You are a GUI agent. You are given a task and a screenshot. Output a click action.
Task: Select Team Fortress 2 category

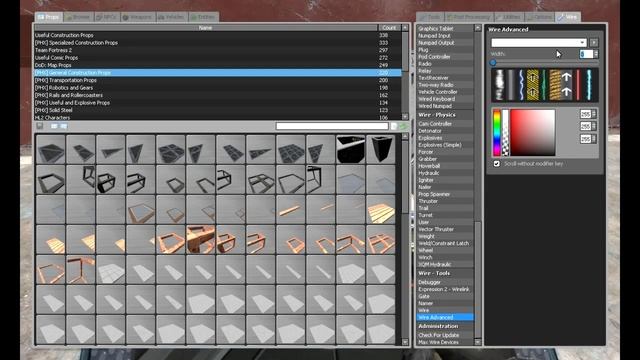[x=218, y=50]
